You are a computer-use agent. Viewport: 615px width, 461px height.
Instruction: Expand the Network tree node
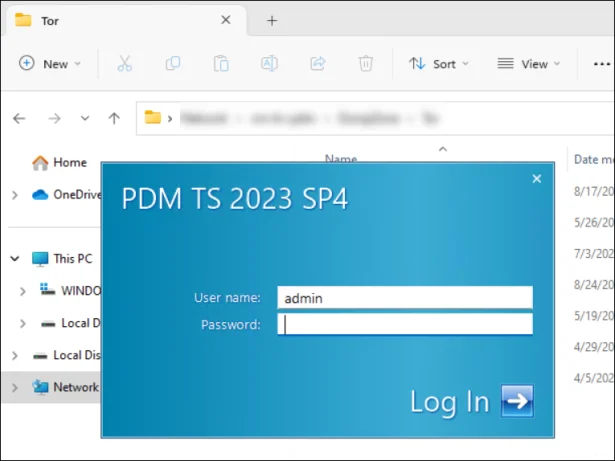coord(14,387)
